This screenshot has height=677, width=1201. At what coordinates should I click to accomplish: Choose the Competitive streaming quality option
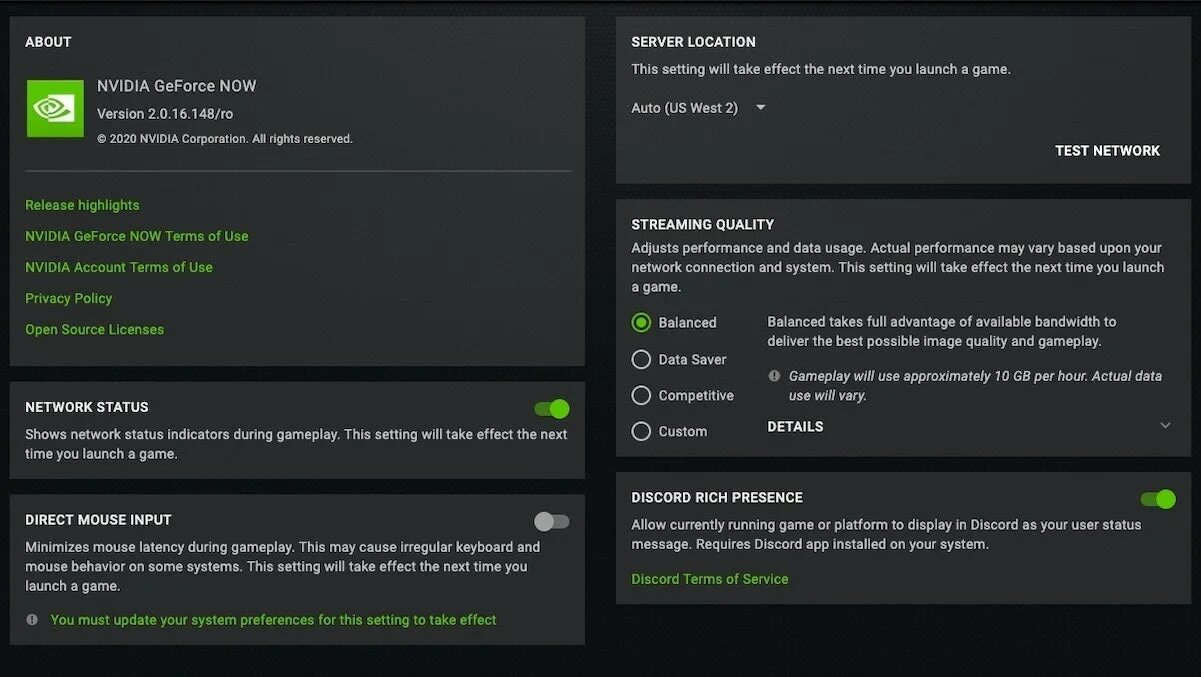641,395
